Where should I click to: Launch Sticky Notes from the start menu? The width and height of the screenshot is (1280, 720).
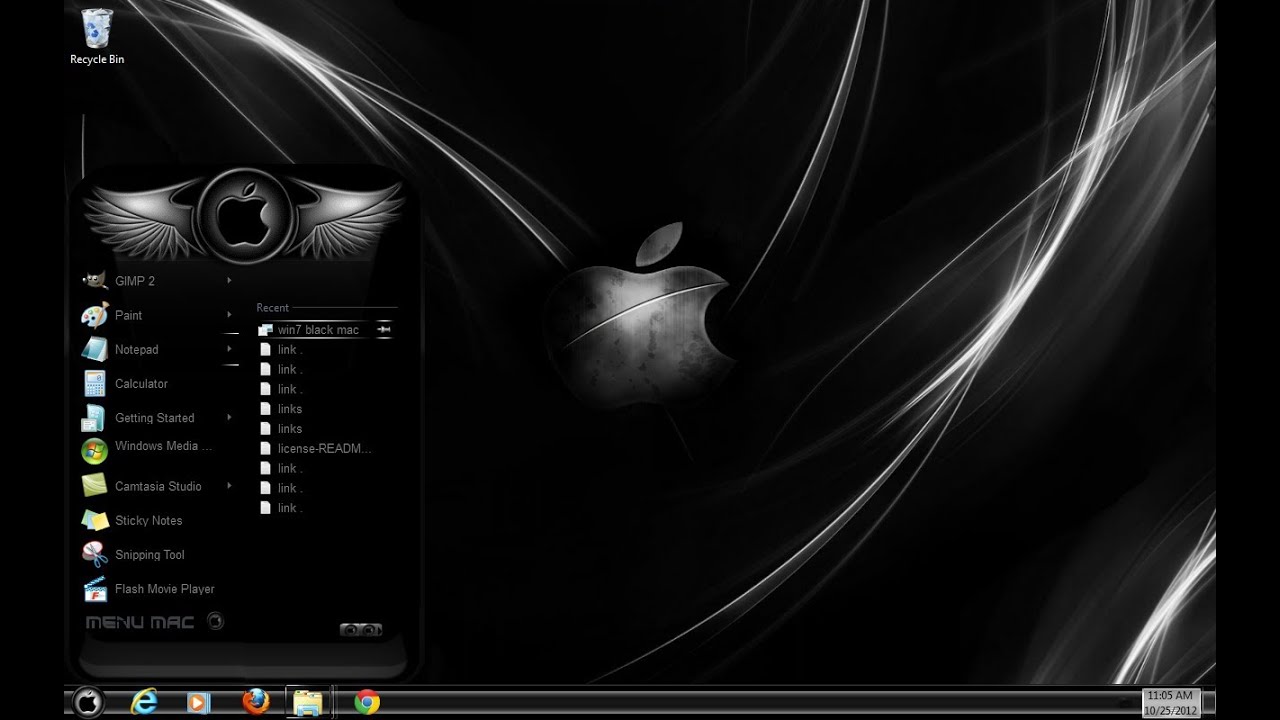click(148, 521)
